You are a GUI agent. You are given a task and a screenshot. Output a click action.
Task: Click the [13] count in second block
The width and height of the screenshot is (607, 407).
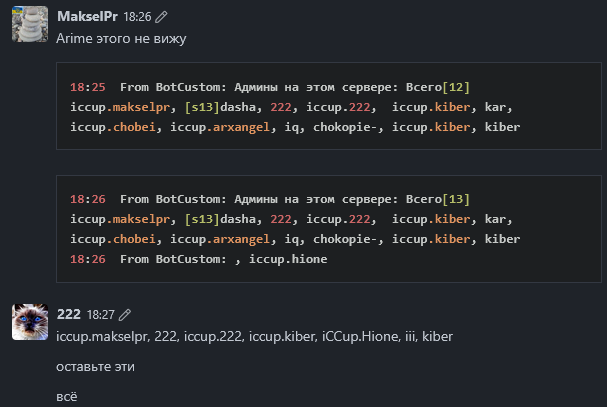456,199
